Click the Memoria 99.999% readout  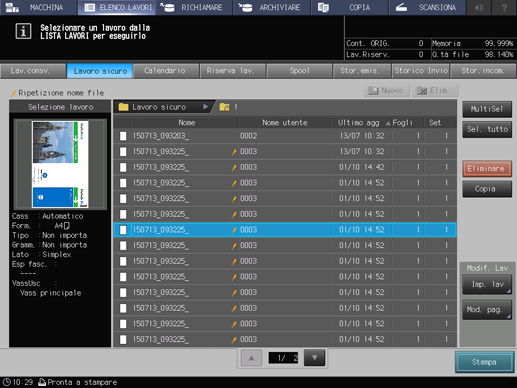pos(473,43)
